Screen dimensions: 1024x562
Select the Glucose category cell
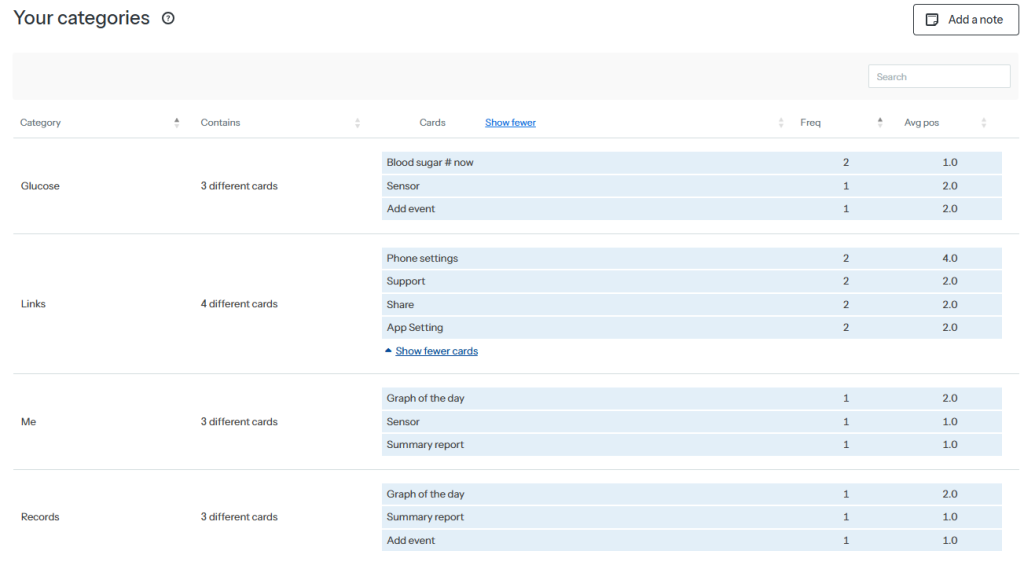[x=40, y=186]
